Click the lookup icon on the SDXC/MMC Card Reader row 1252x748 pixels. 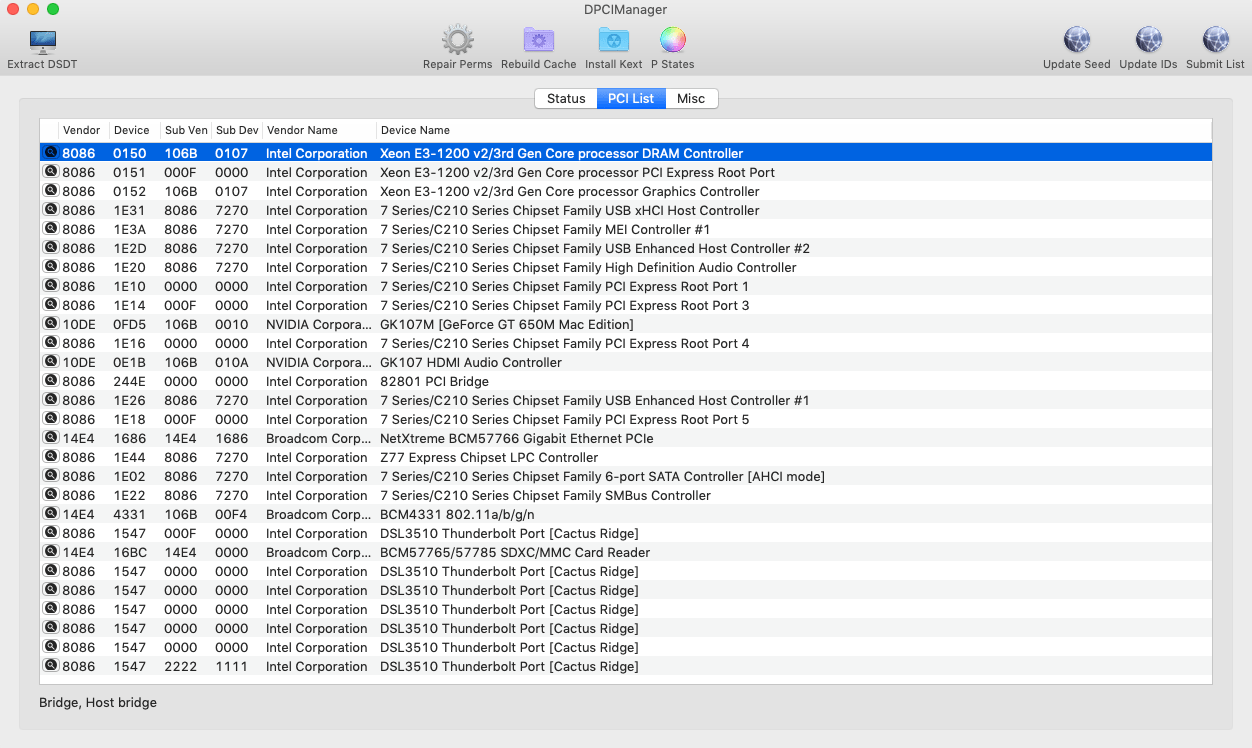pos(51,552)
